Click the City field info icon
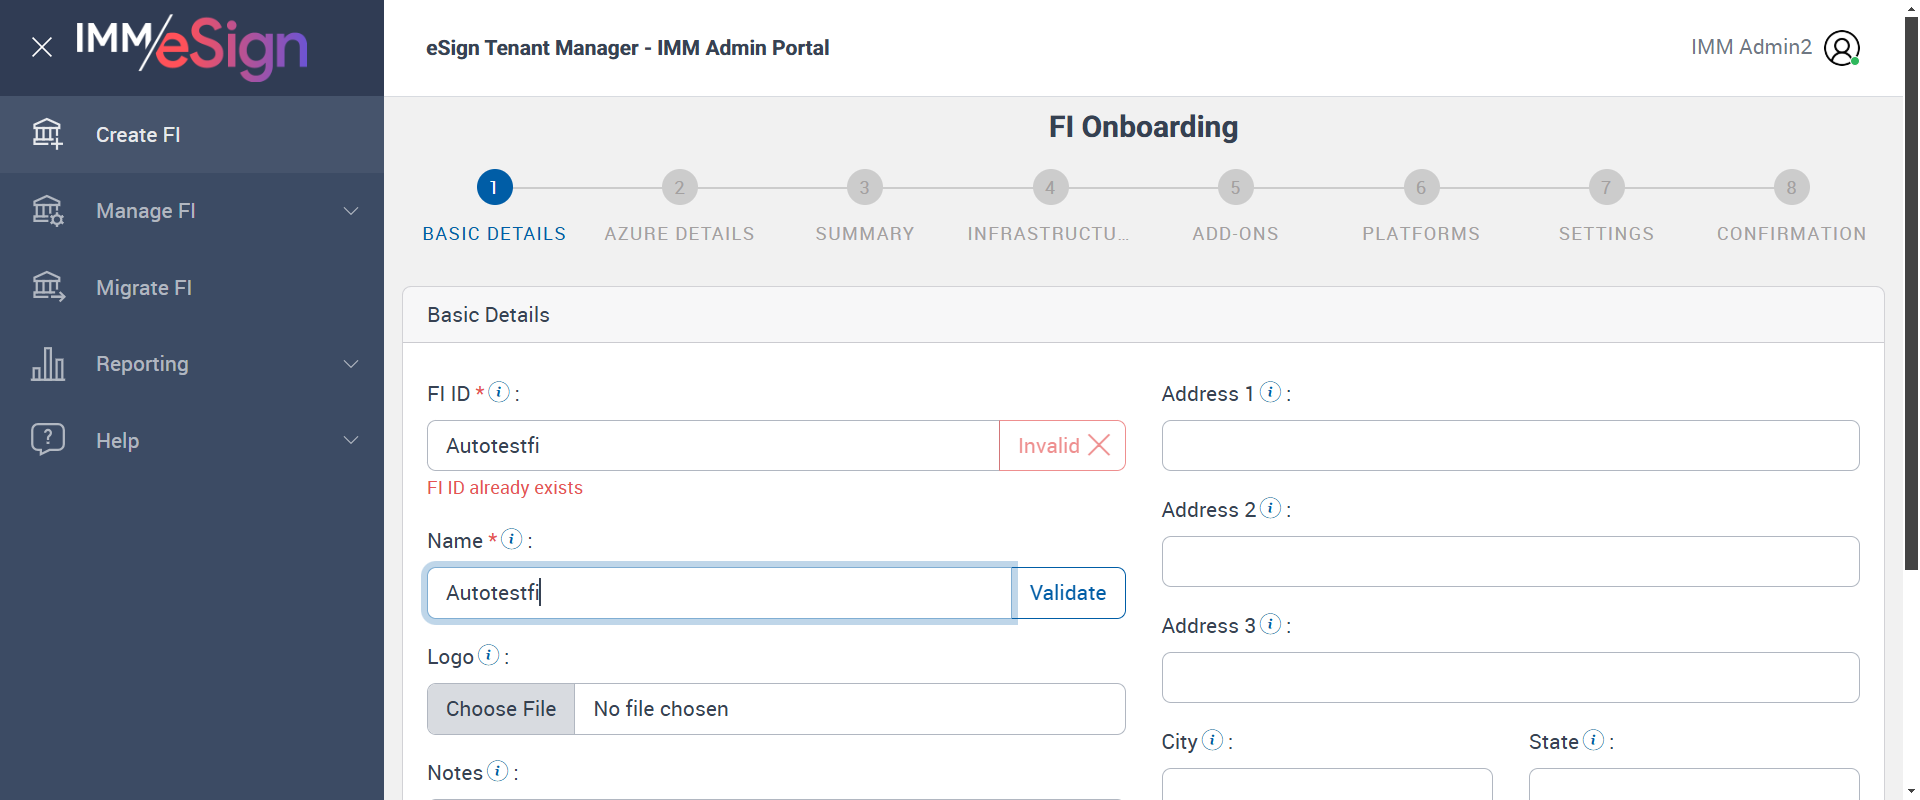 click(1212, 740)
